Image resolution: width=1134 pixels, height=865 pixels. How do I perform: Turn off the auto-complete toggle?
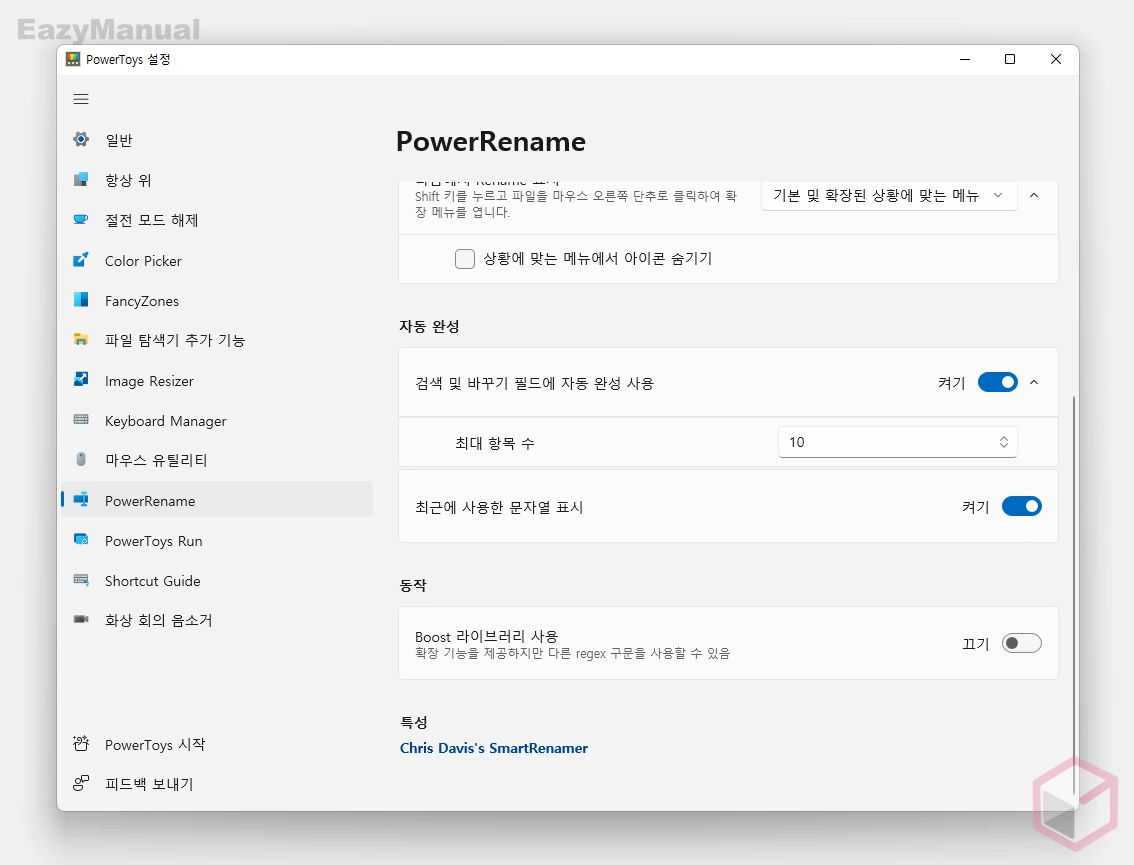(x=997, y=382)
